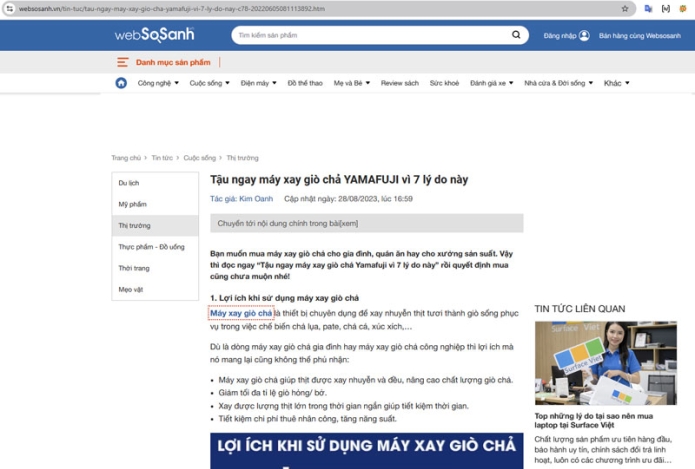Expand the Chuyển tới nội dung chính box
695x469 pixels.
click(x=367, y=223)
